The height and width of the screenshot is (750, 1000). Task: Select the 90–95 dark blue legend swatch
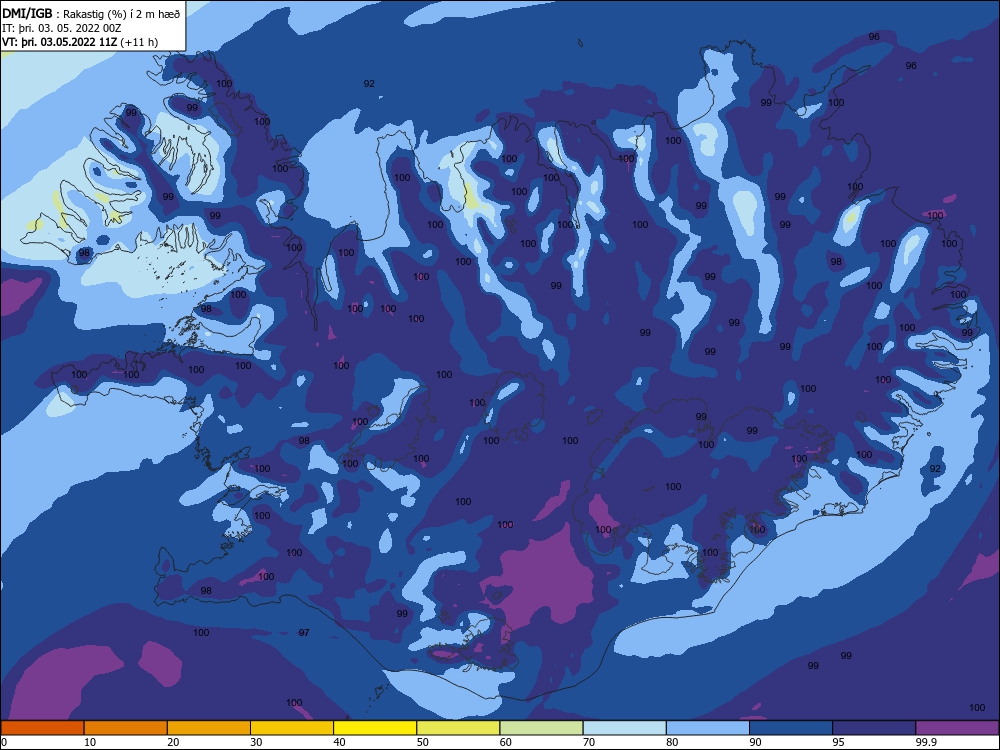[791, 728]
